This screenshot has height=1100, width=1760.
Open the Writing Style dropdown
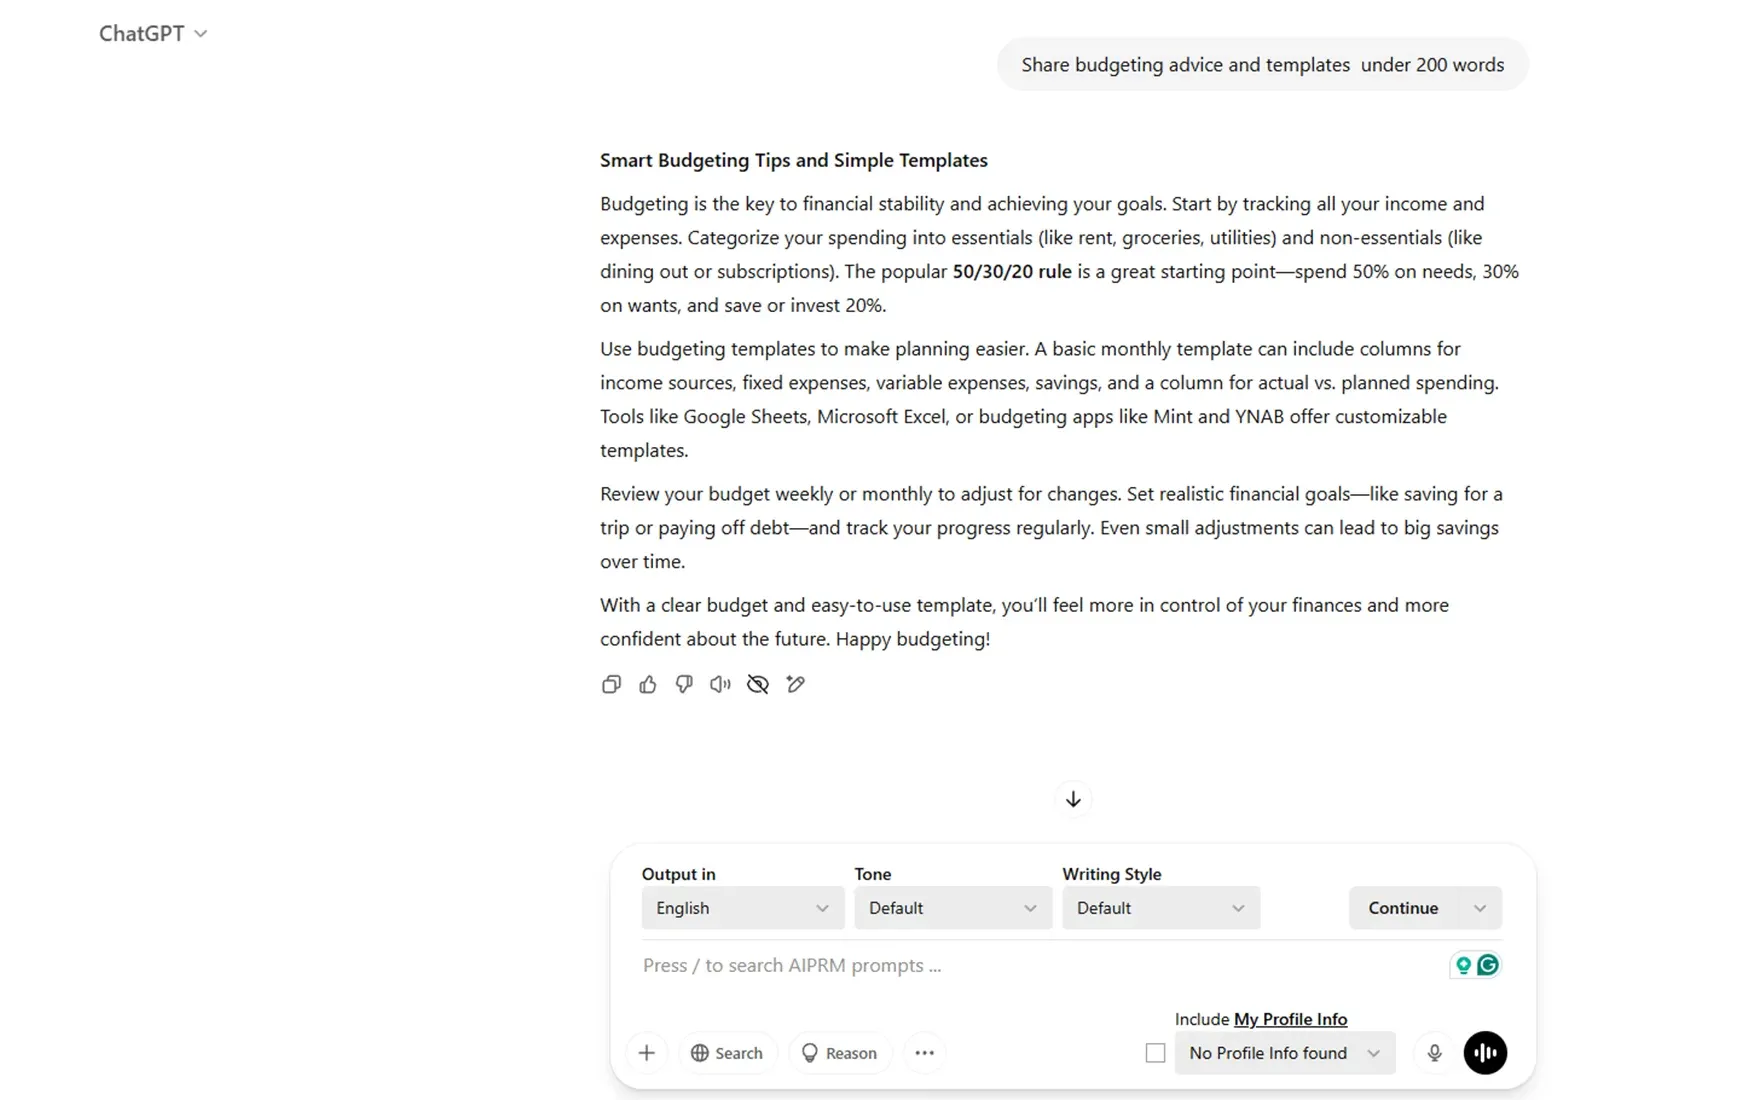pos(1161,908)
